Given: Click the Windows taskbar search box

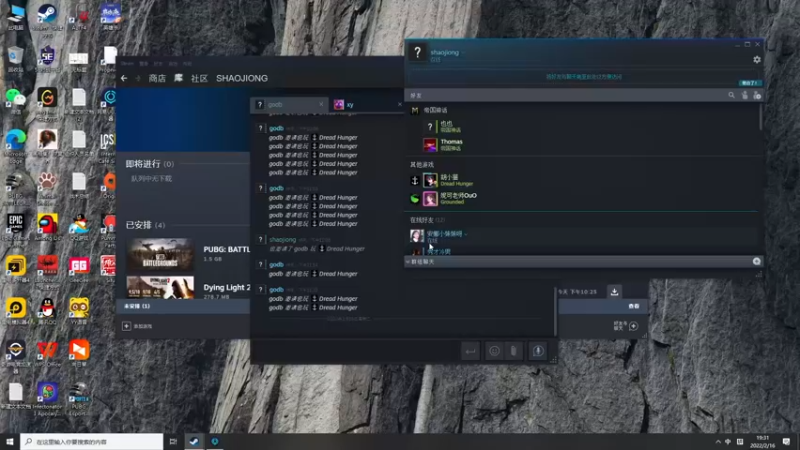Looking at the screenshot, I should click(x=92, y=441).
